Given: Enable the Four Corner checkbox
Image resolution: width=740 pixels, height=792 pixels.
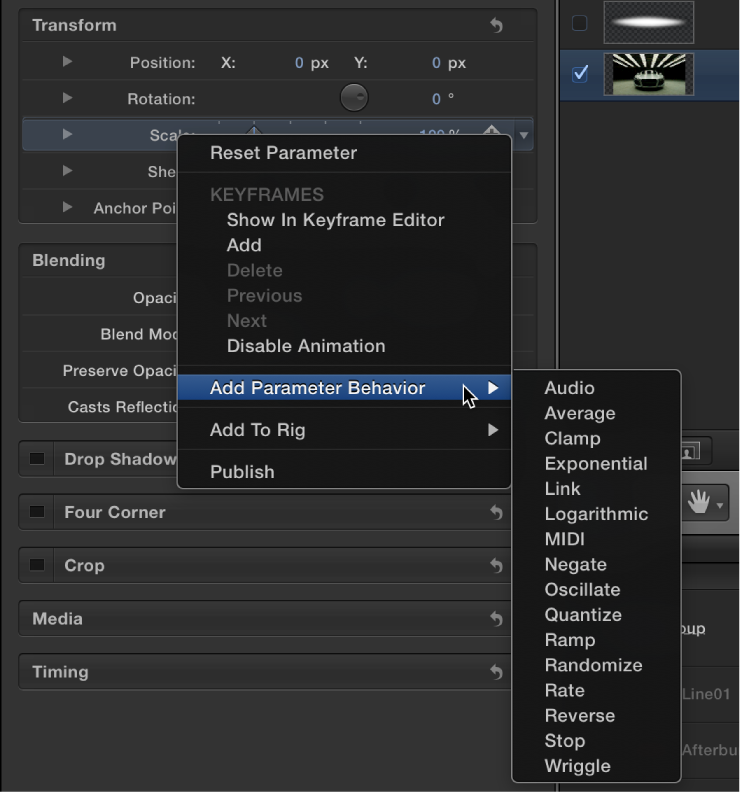Looking at the screenshot, I should pyautogui.click(x=37, y=512).
